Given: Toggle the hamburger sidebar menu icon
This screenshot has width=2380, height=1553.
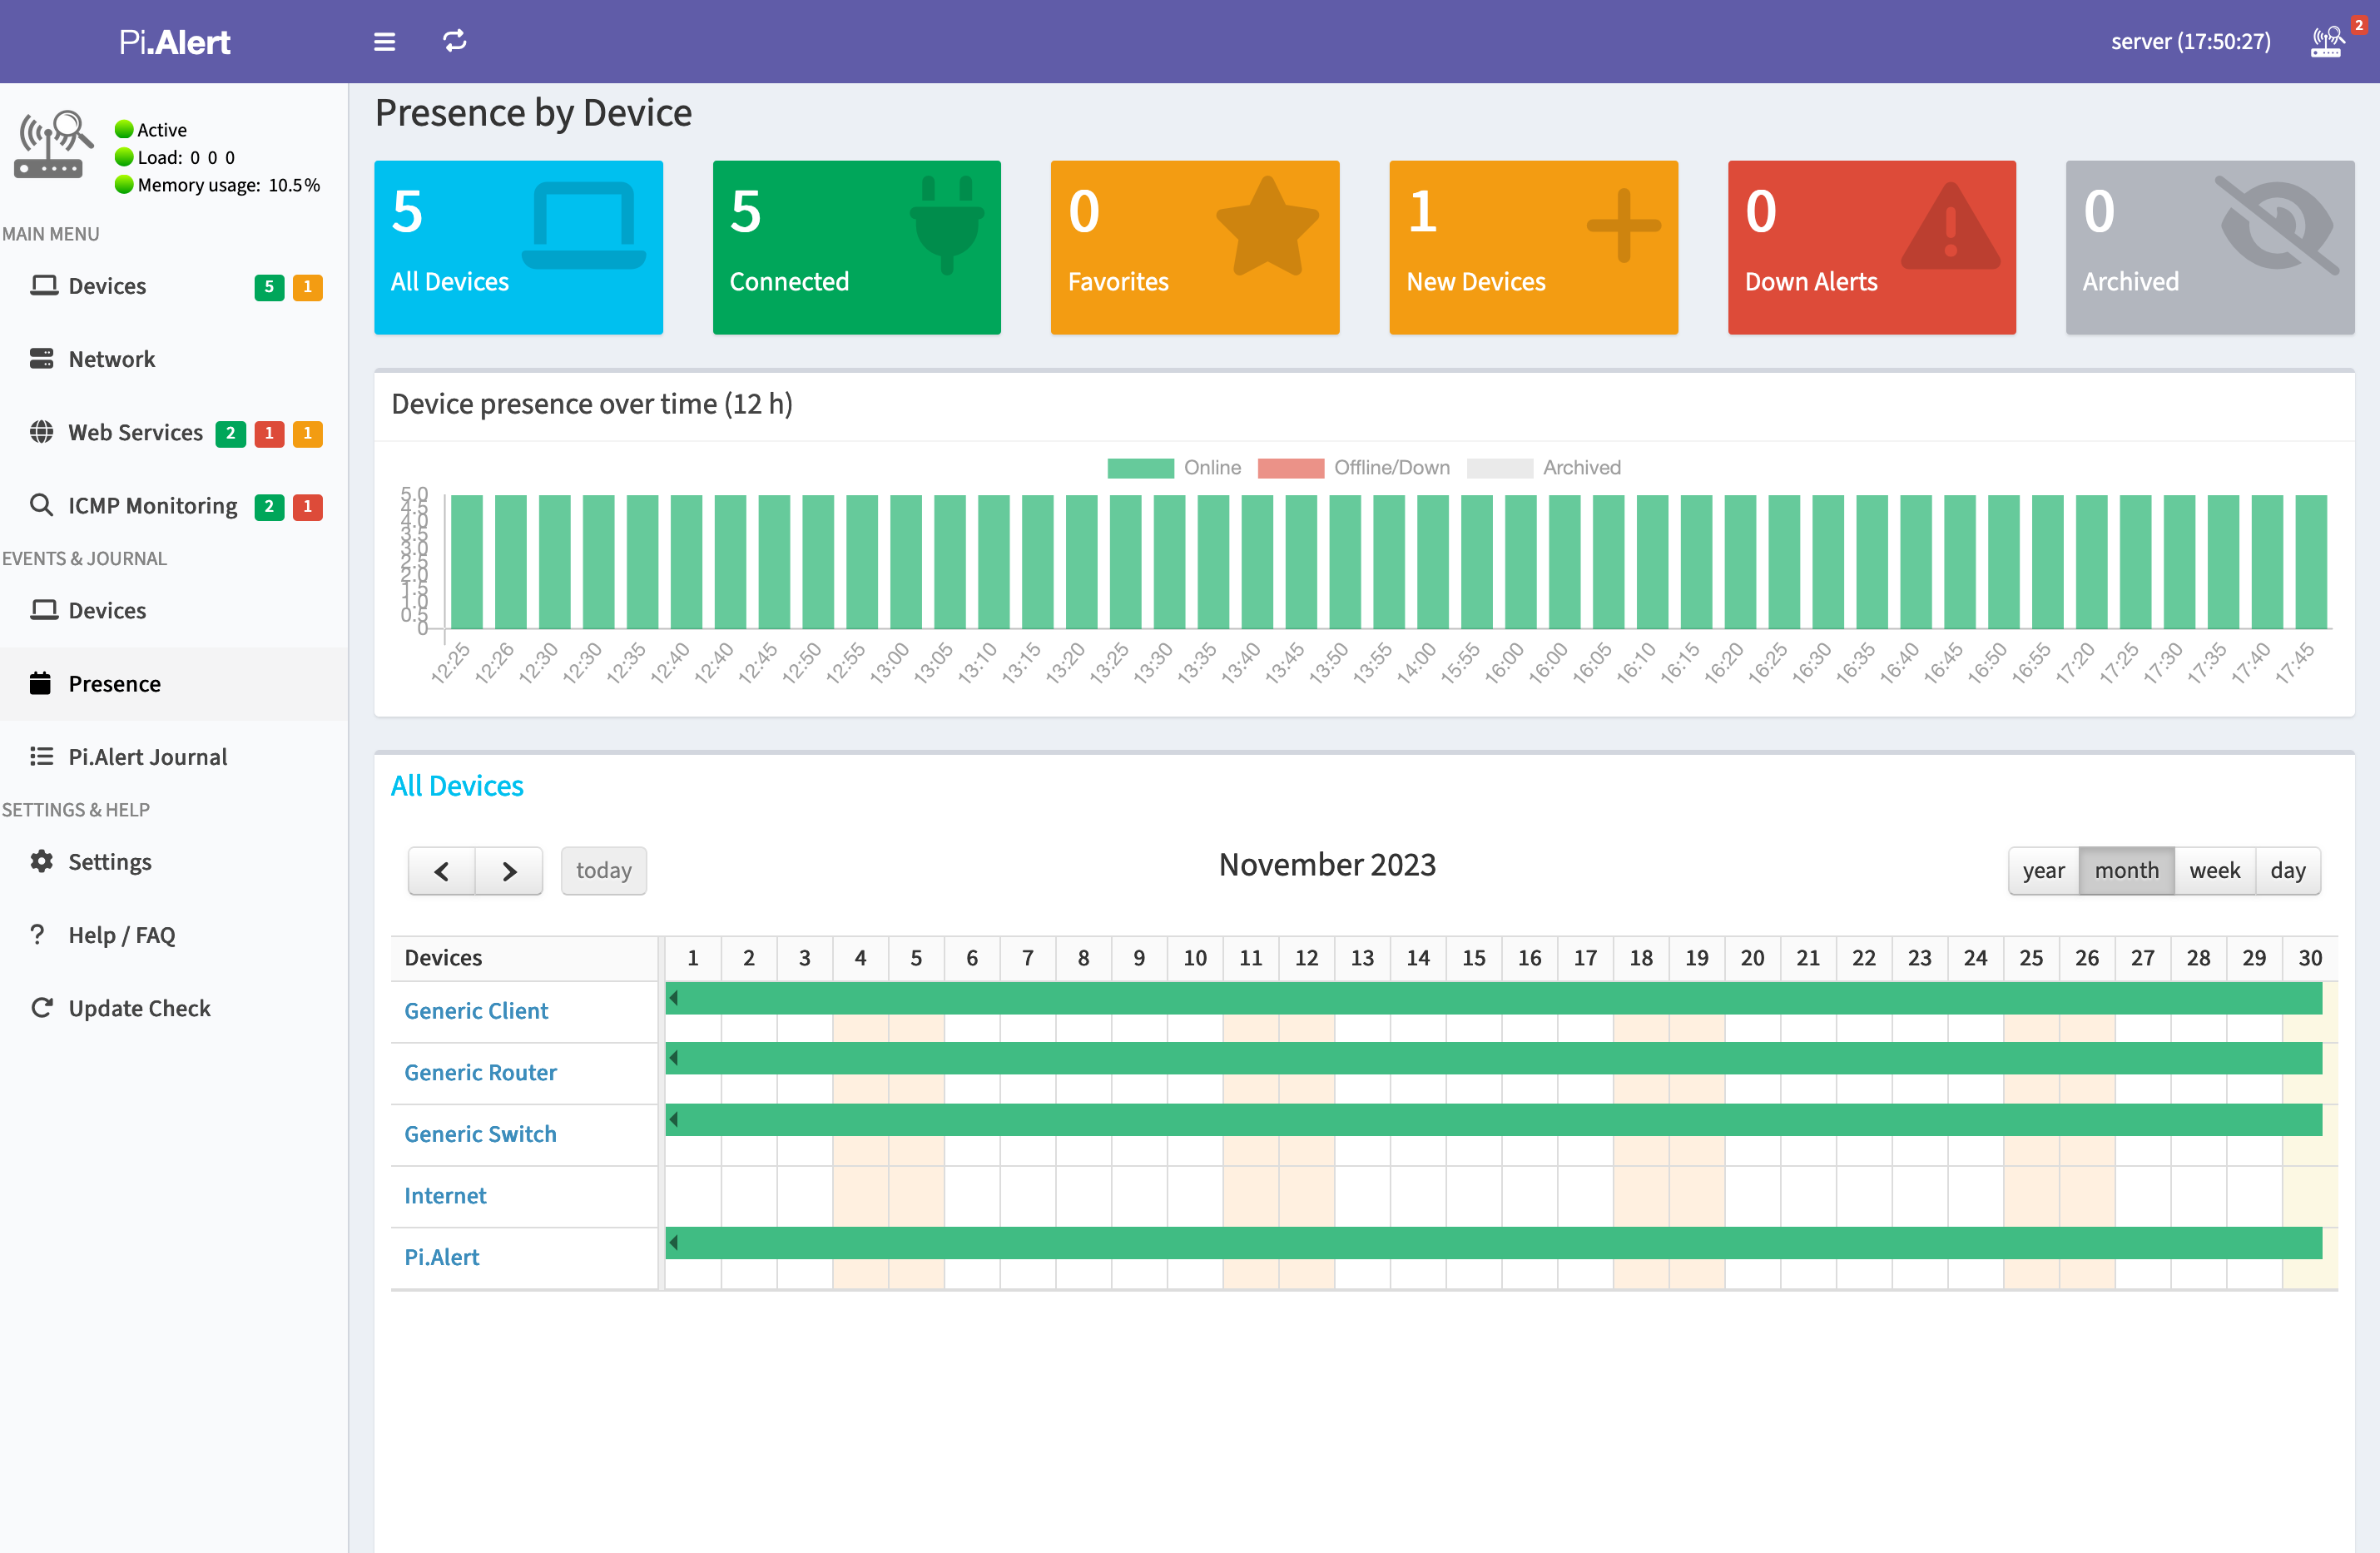Looking at the screenshot, I should point(384,41).
